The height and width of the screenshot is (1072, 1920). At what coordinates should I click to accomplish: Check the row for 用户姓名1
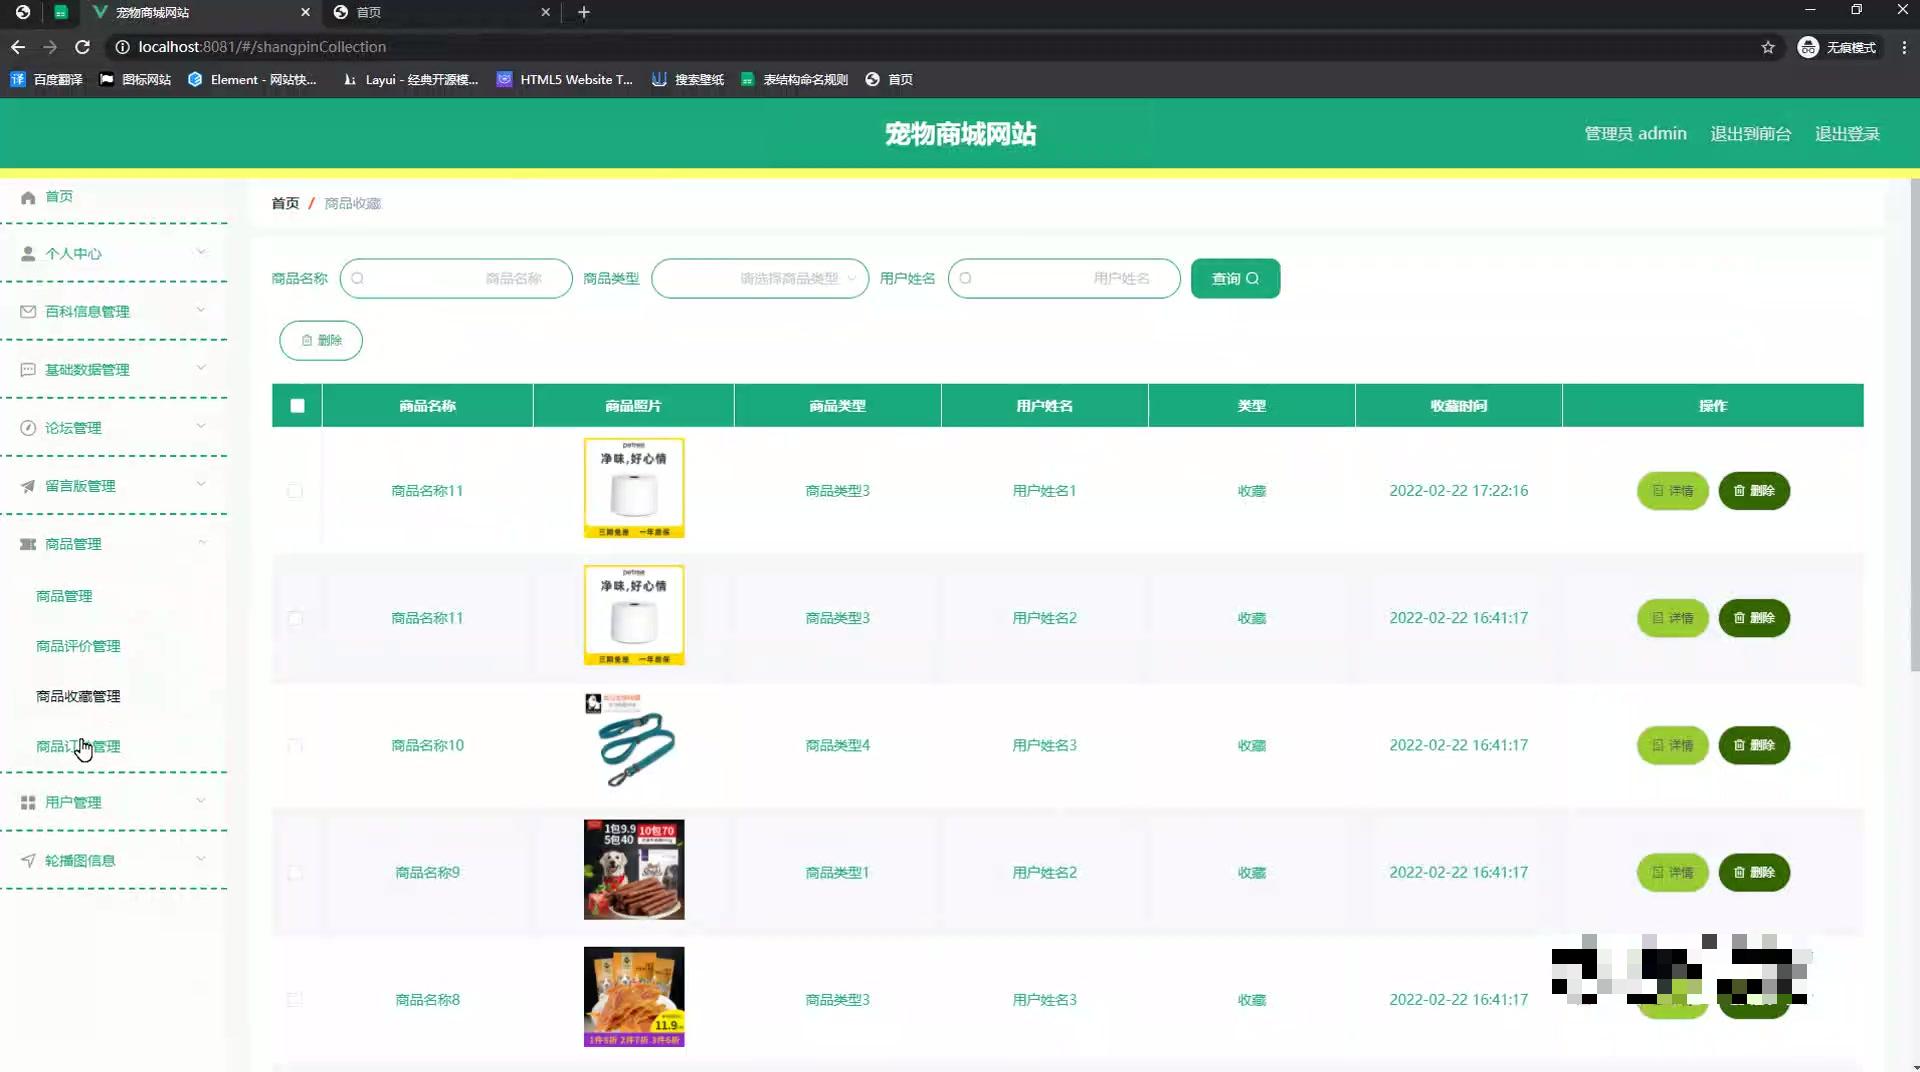(x=295, y=491)
